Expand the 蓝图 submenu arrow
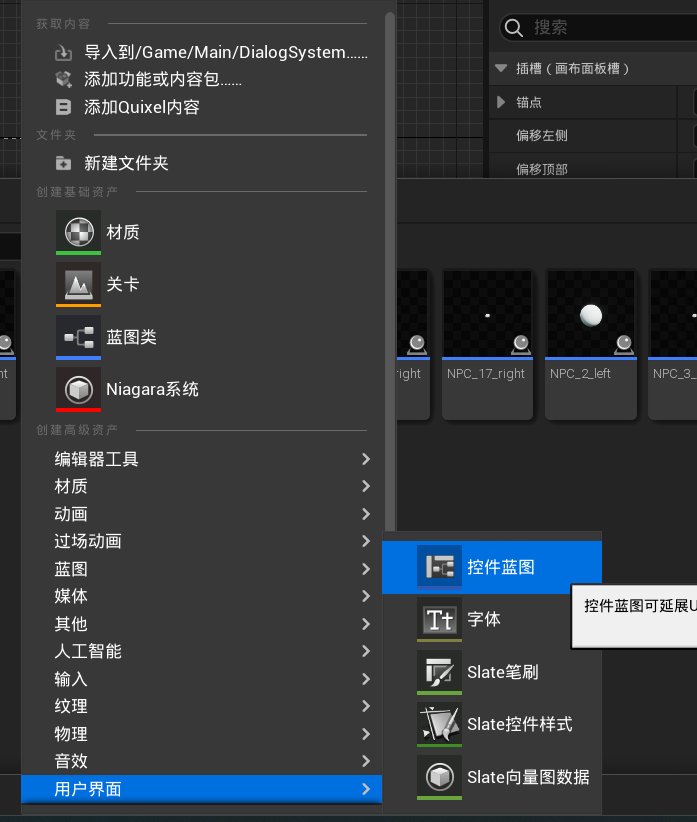This screenshot has width=697, height=822. pyautogui.click(x=366, y=569)
